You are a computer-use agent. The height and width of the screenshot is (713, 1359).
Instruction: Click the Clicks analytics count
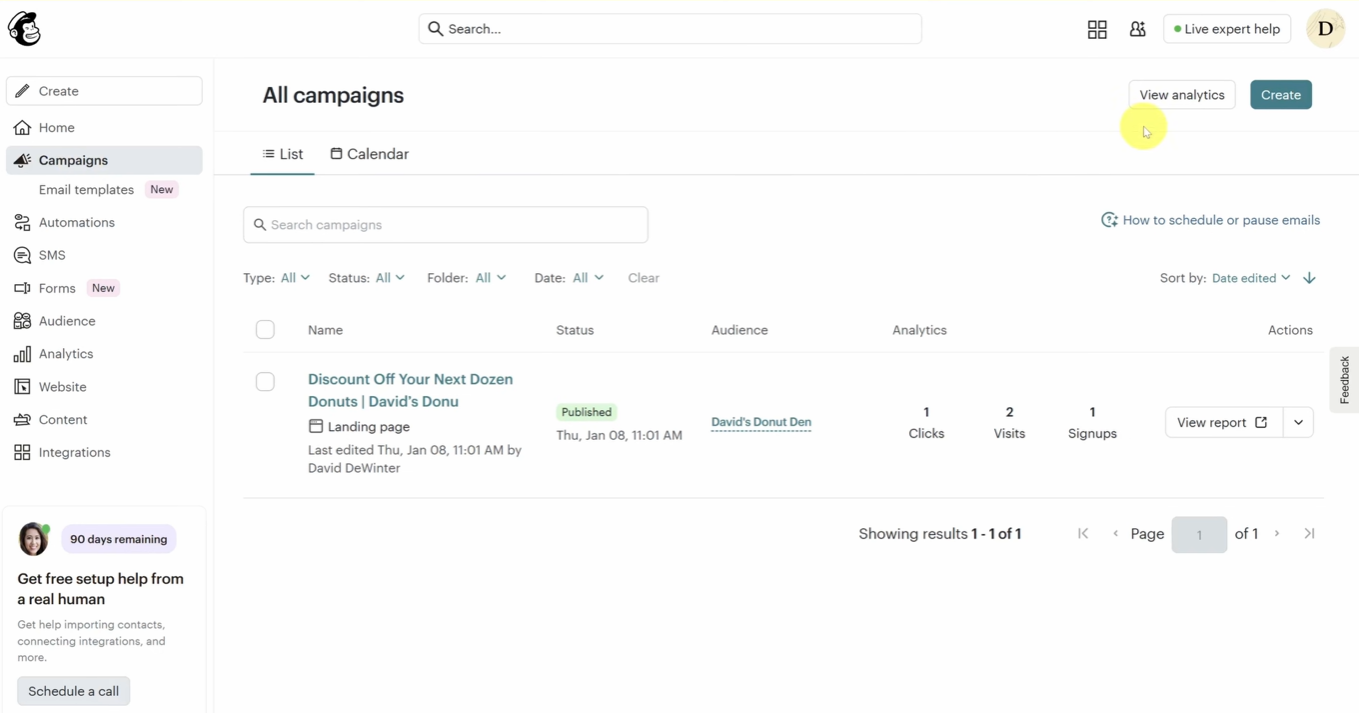click(926, 423)
